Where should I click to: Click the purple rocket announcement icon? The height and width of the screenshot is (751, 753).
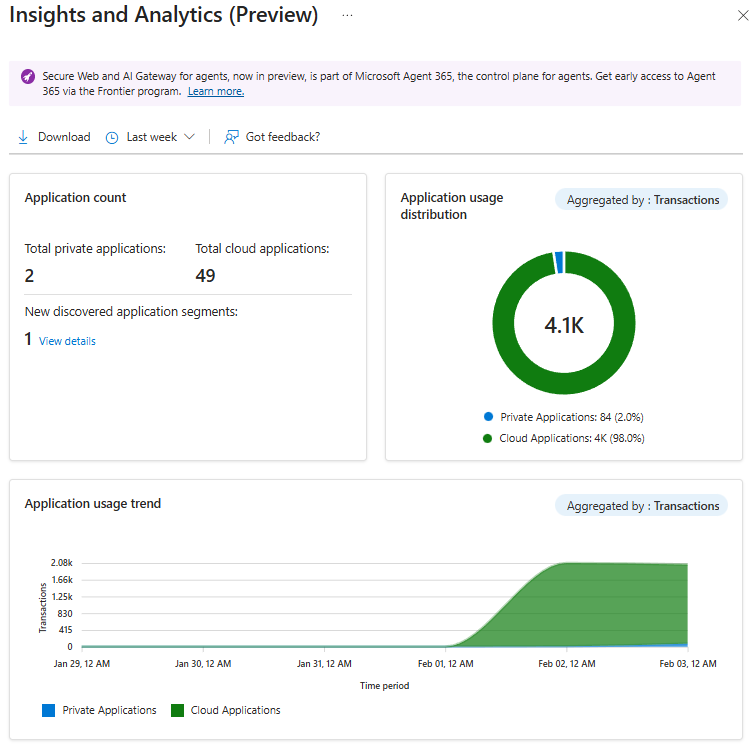(x=28, y=77)
